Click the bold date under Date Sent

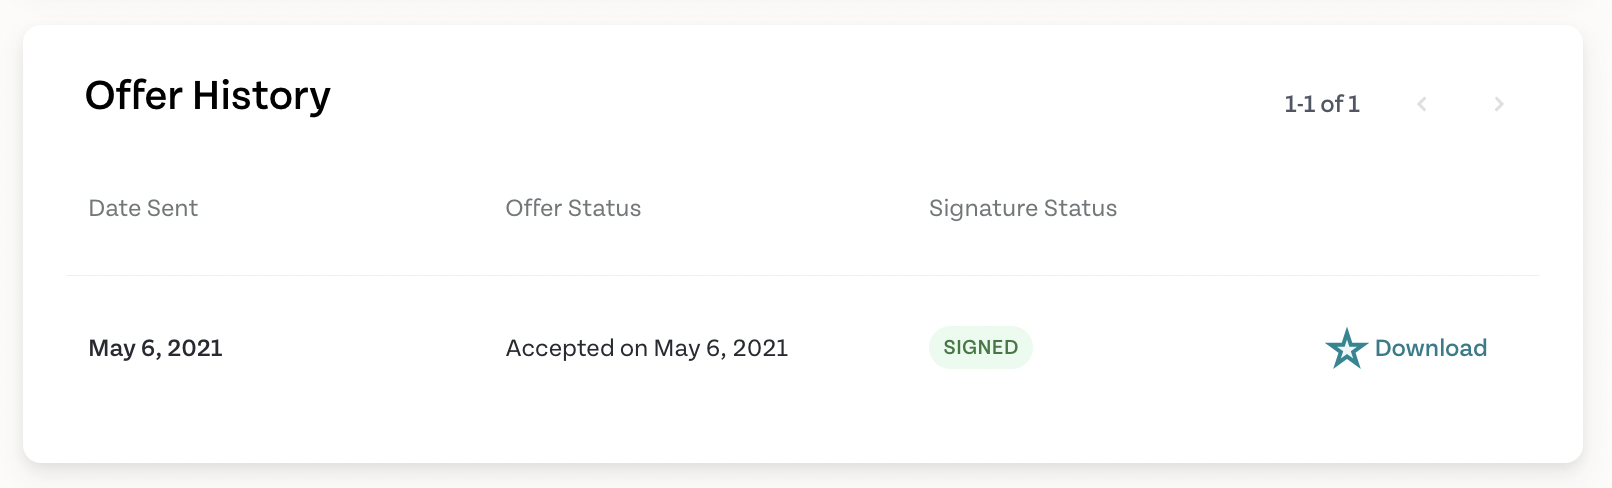click(155, 348)
